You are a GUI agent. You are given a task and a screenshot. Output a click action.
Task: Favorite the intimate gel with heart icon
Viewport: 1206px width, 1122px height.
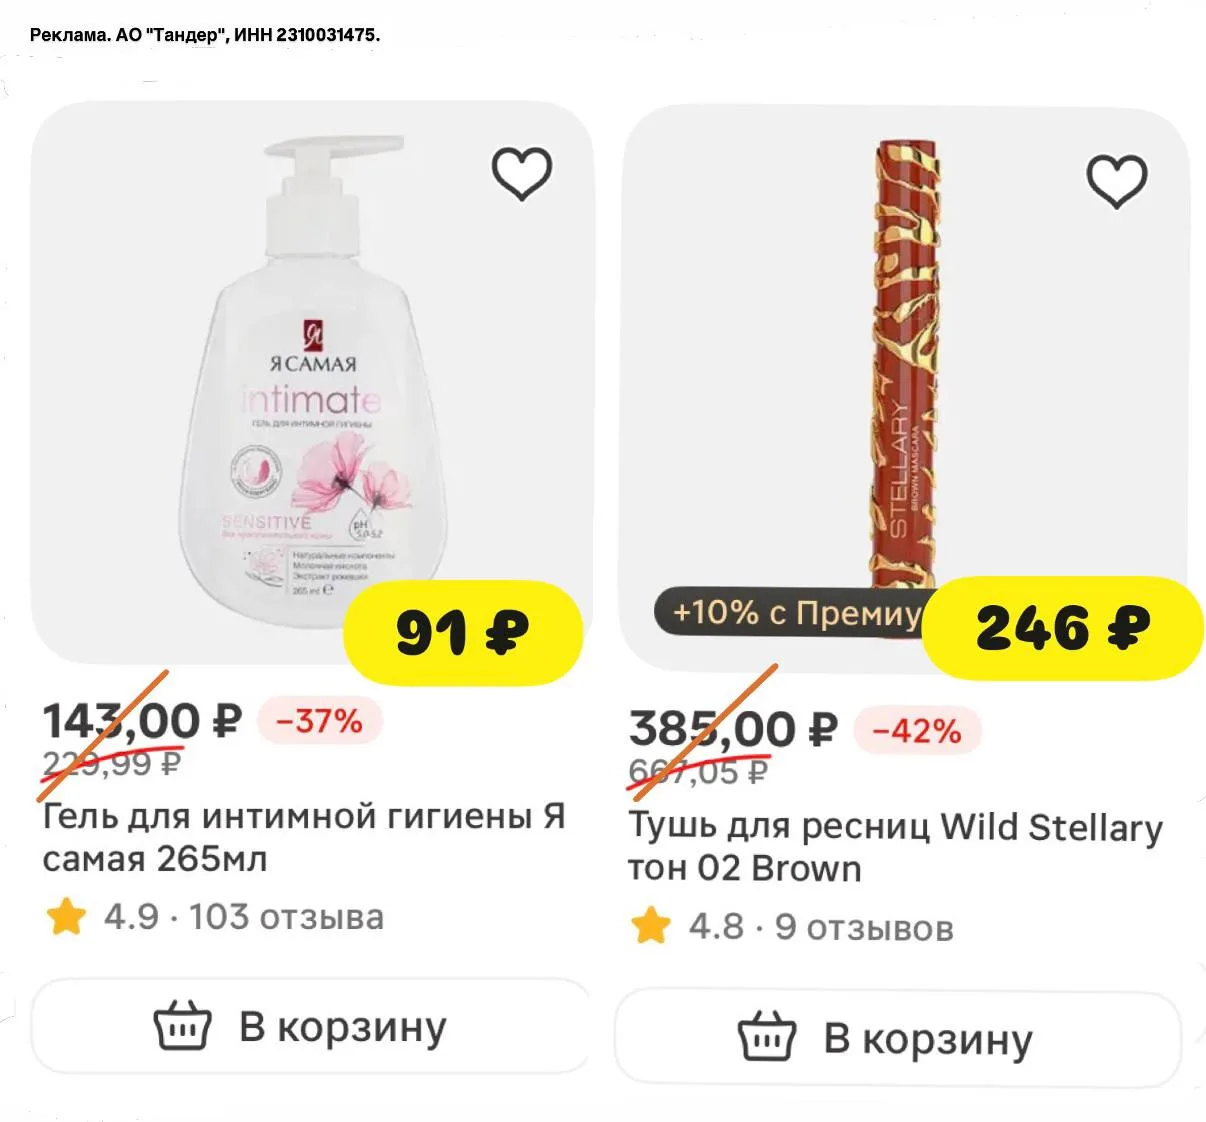pyautogui.click(x=522, y=173)
